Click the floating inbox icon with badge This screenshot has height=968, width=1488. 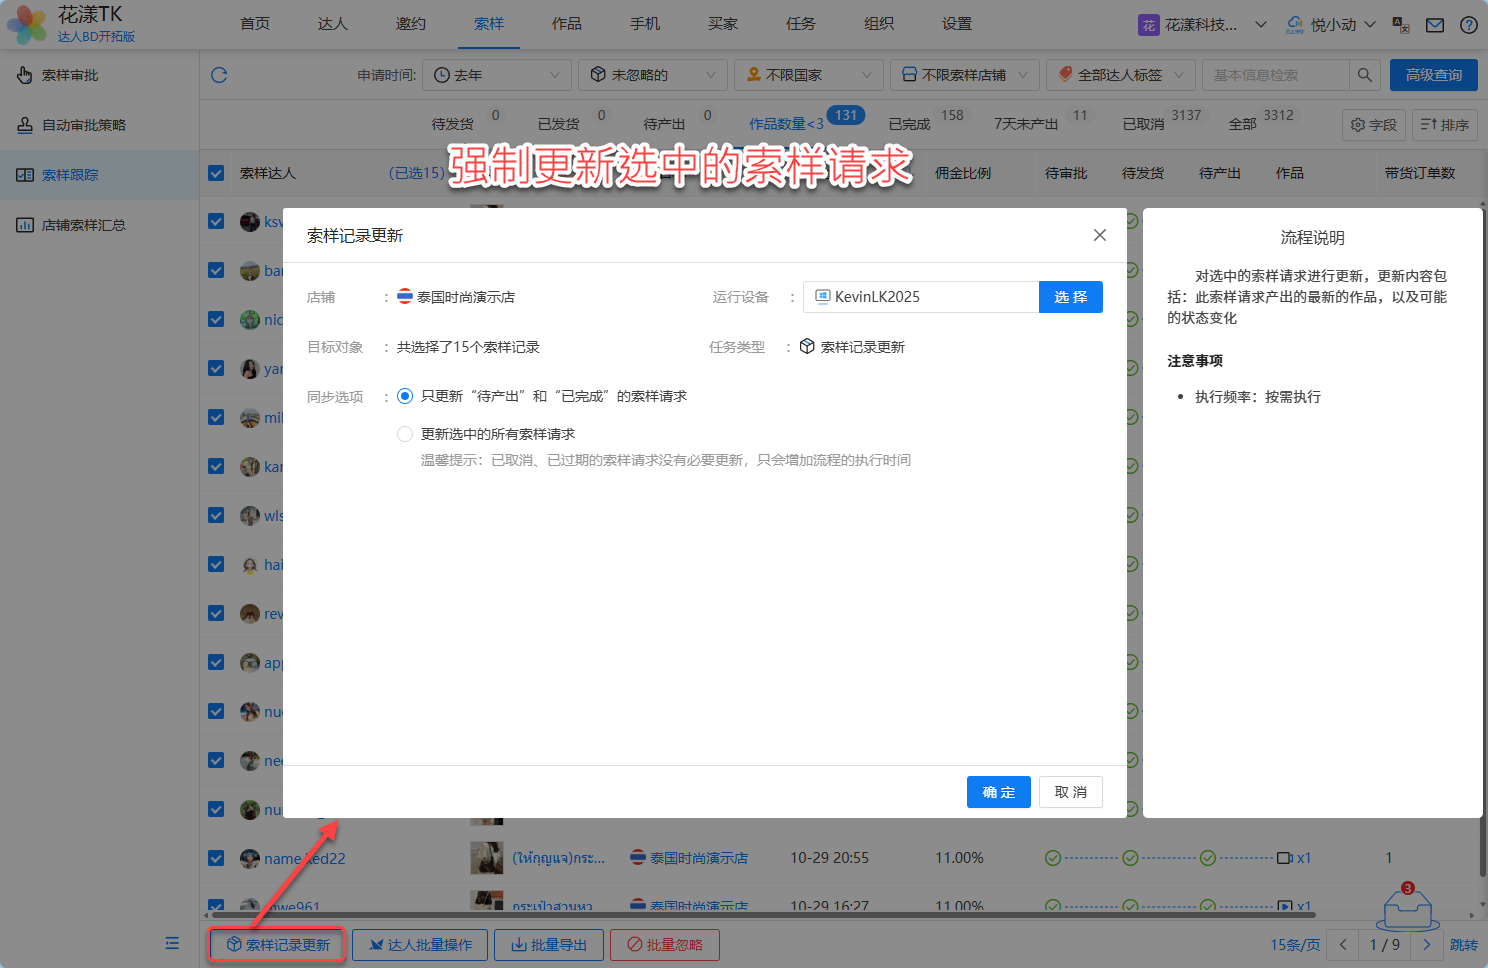(x=1409, y=908)
